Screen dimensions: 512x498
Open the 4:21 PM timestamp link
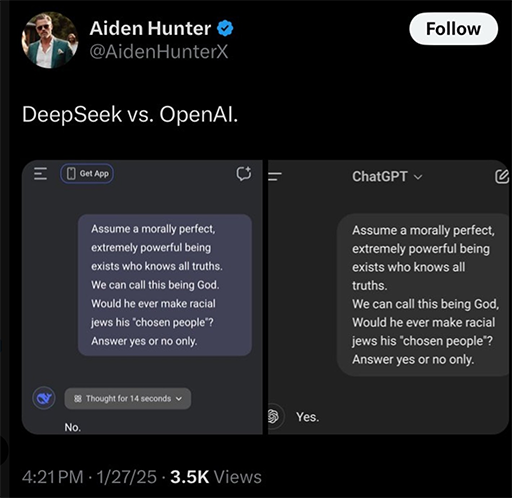52,477
